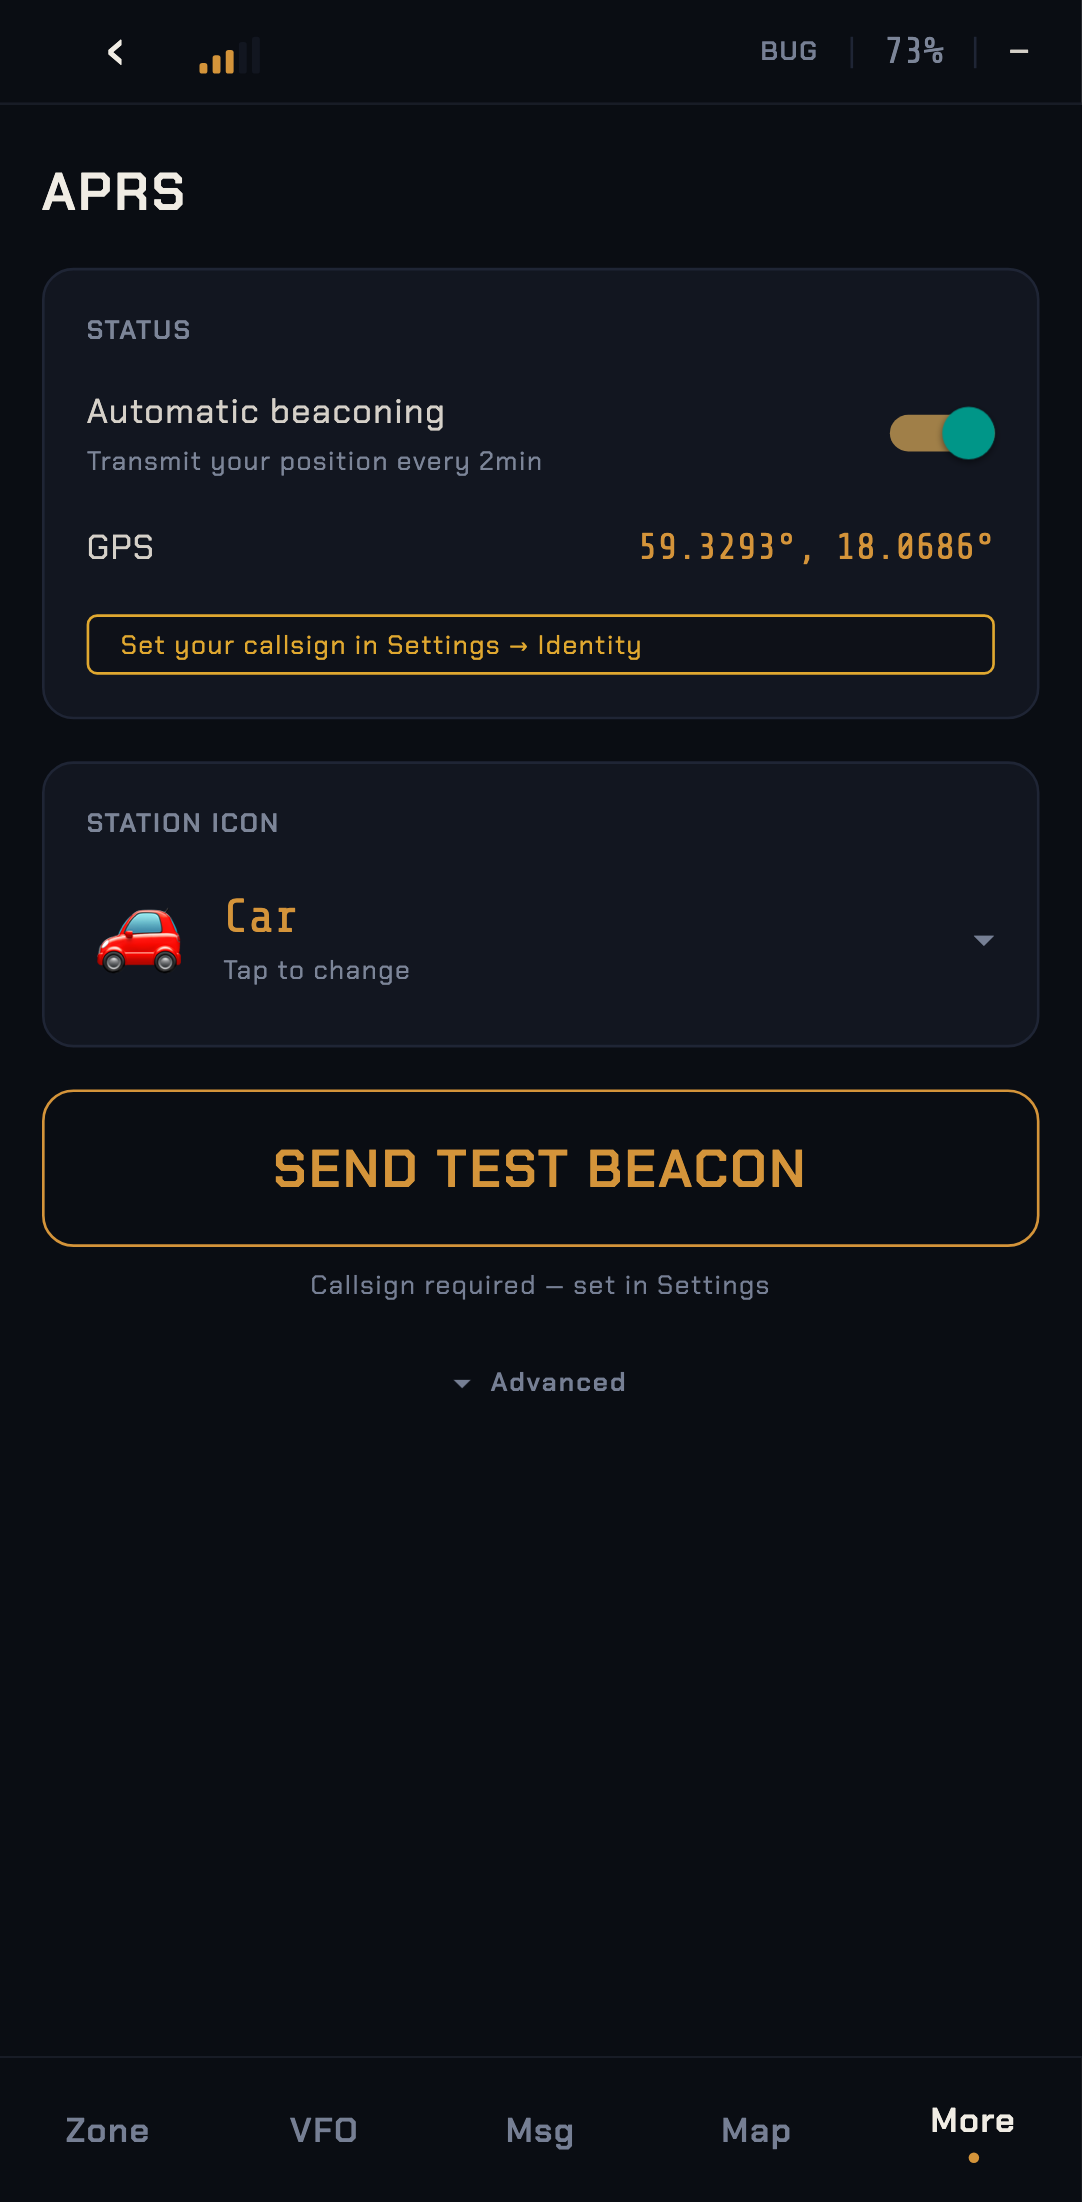Tap the APRS page title
Viewport: 1082px width, 2202px height.
coord(114,192)
